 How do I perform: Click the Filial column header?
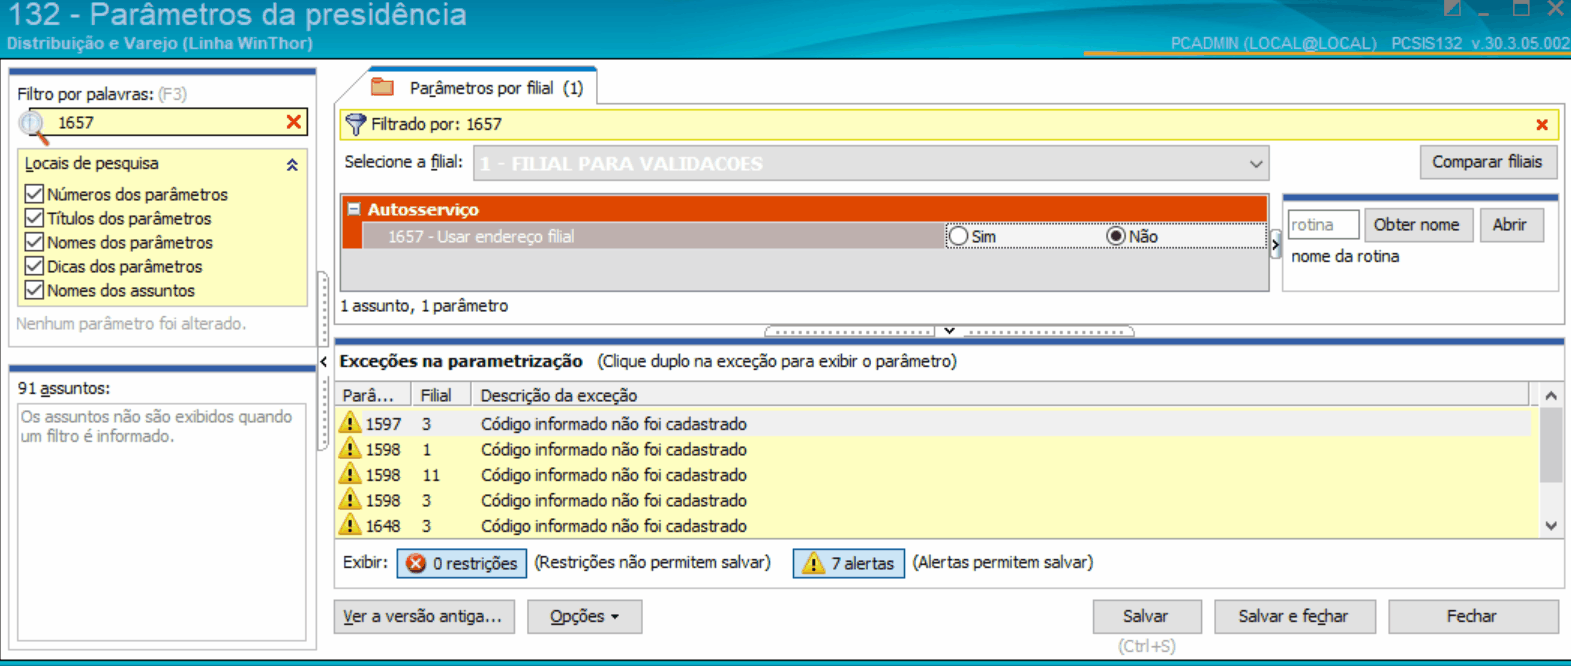coord(439,395)
